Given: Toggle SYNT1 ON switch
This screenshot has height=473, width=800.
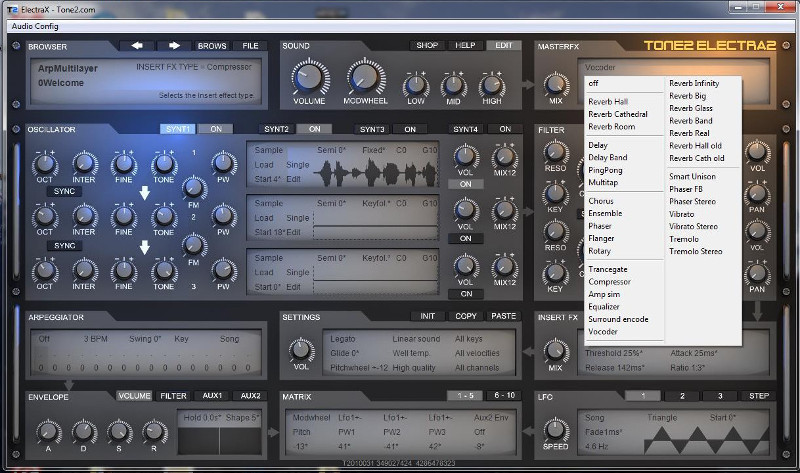Looking at the screenshot, I should 216,129.
